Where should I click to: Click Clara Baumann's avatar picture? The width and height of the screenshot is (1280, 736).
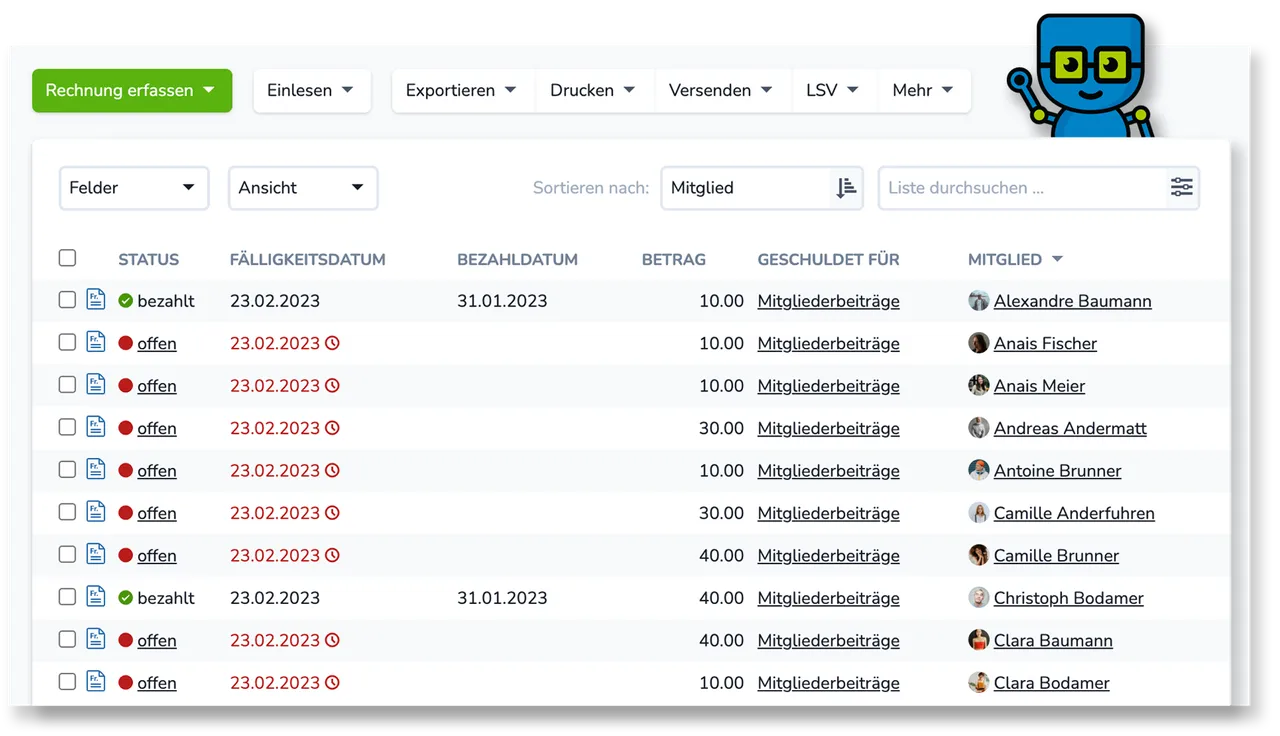click(979, 640)
